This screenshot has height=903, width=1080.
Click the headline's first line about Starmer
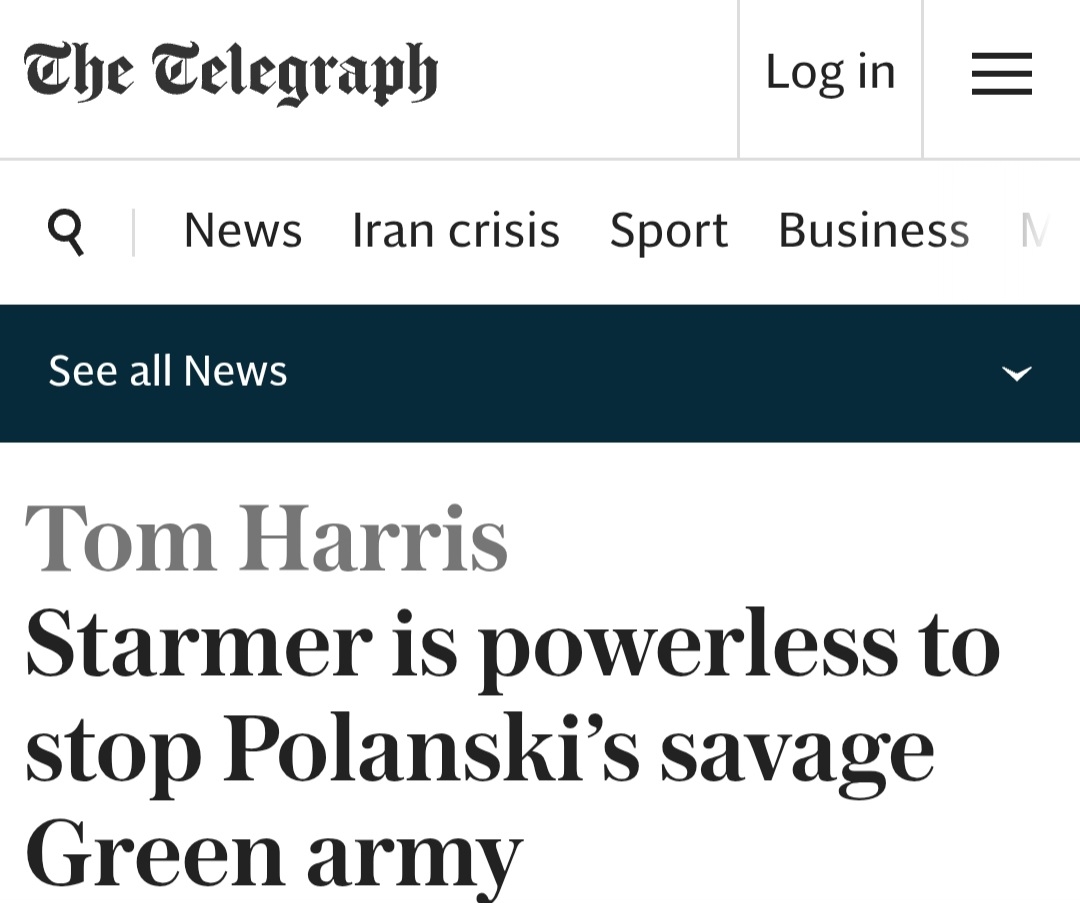512,646
